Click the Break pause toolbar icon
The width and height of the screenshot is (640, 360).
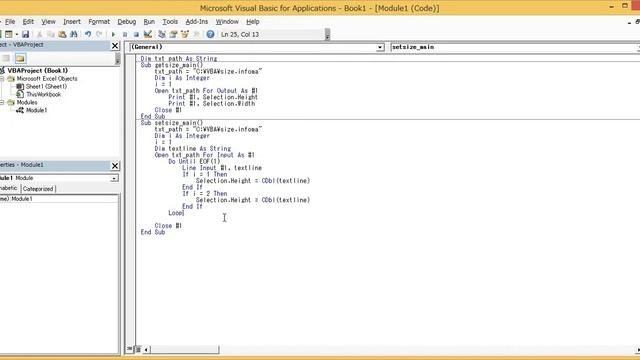click(x=125, y=34)
